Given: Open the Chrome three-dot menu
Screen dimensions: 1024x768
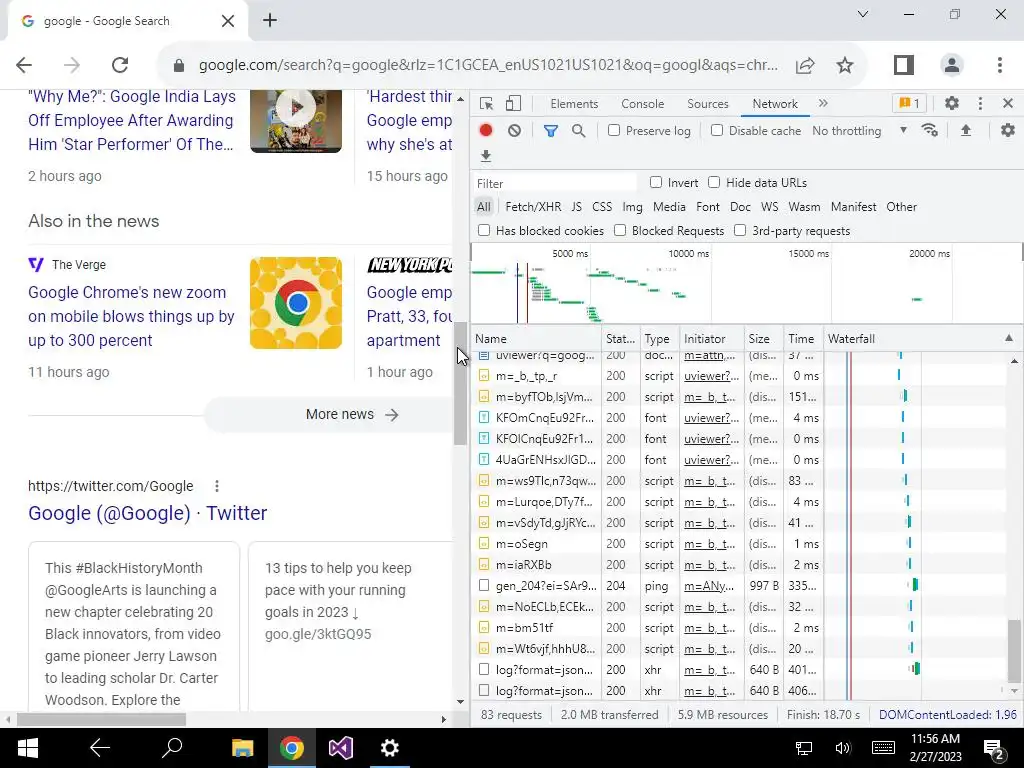Looking at the screenshot, I should pos(1000,65).
